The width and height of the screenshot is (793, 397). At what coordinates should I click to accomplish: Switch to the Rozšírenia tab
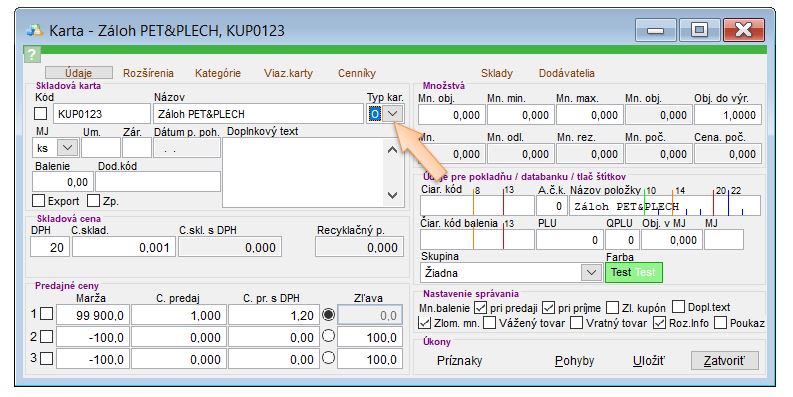tap(148, 73)
